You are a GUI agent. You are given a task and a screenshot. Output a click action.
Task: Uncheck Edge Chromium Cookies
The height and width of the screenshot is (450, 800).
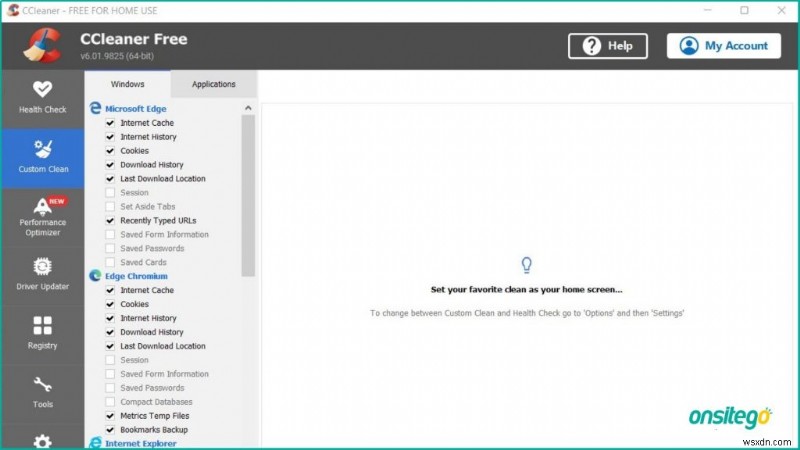coord(110,304)
